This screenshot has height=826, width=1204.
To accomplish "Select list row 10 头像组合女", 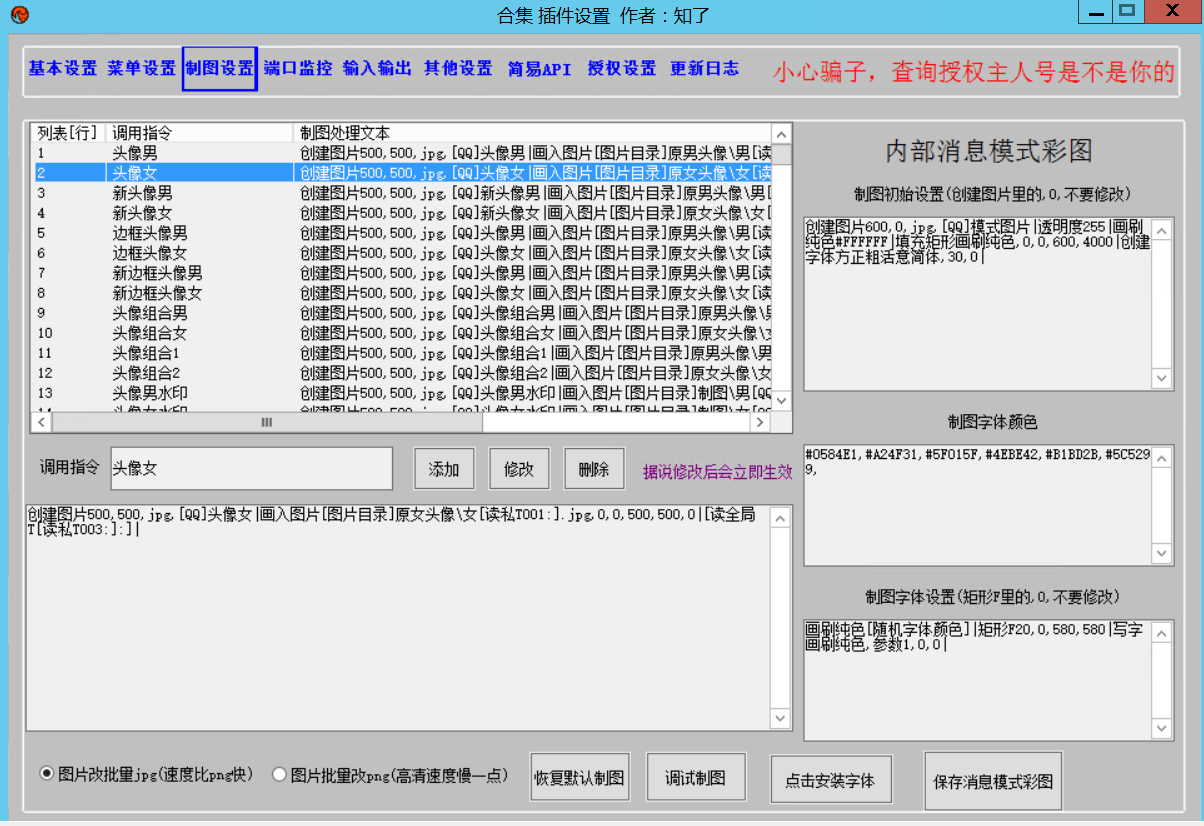I will (402, 333).
